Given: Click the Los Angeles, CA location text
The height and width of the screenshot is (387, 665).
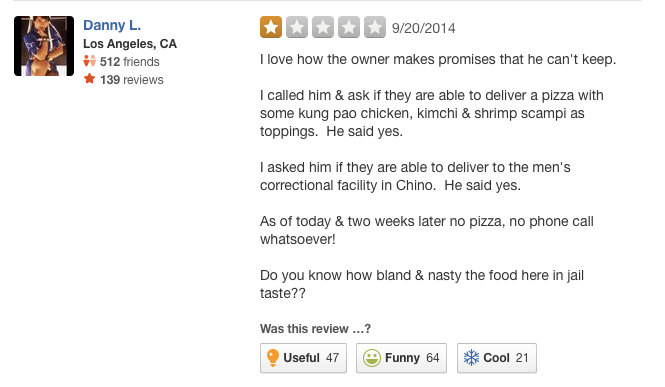Looking at the screenshot, I should pyautogui.click(x=130, y=44).
